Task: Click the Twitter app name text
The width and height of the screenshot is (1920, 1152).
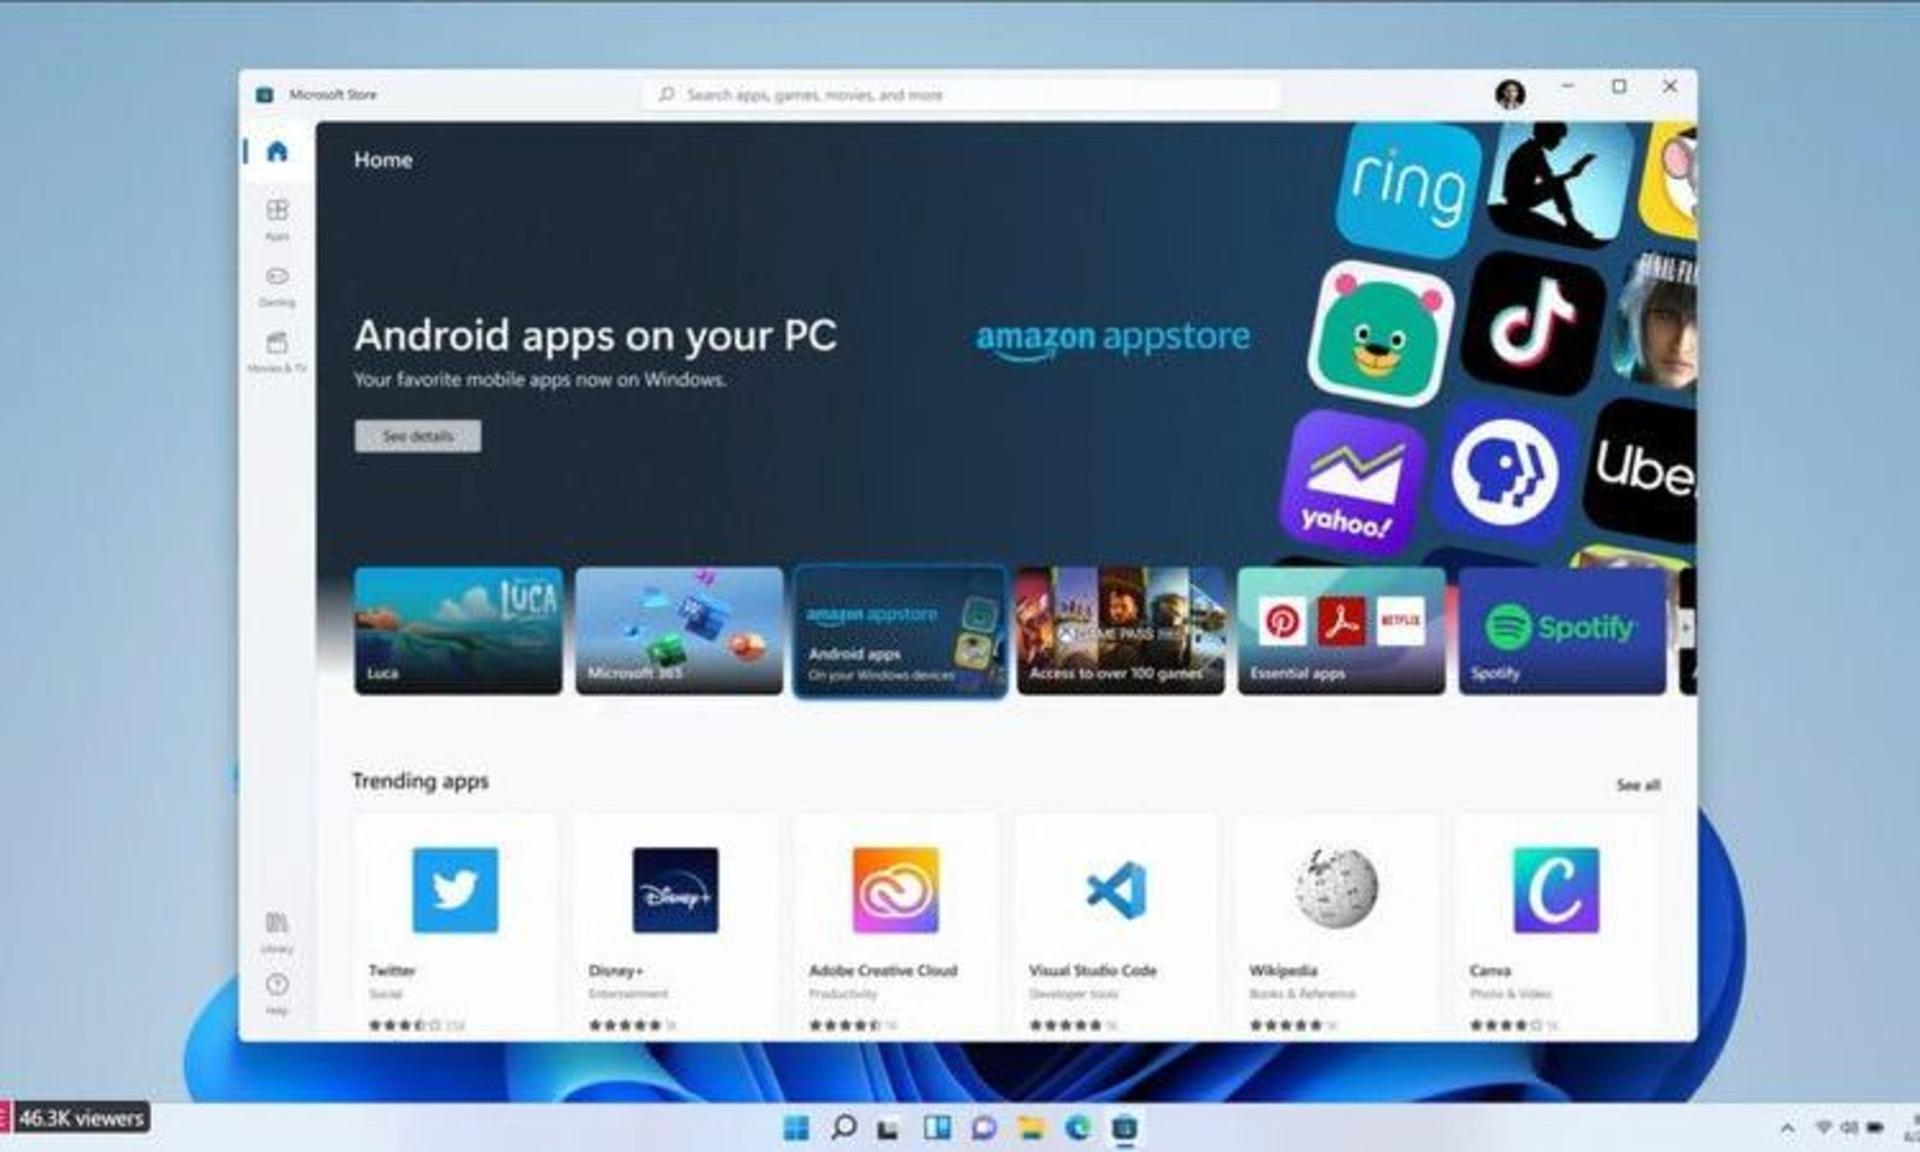Action: 392,970
